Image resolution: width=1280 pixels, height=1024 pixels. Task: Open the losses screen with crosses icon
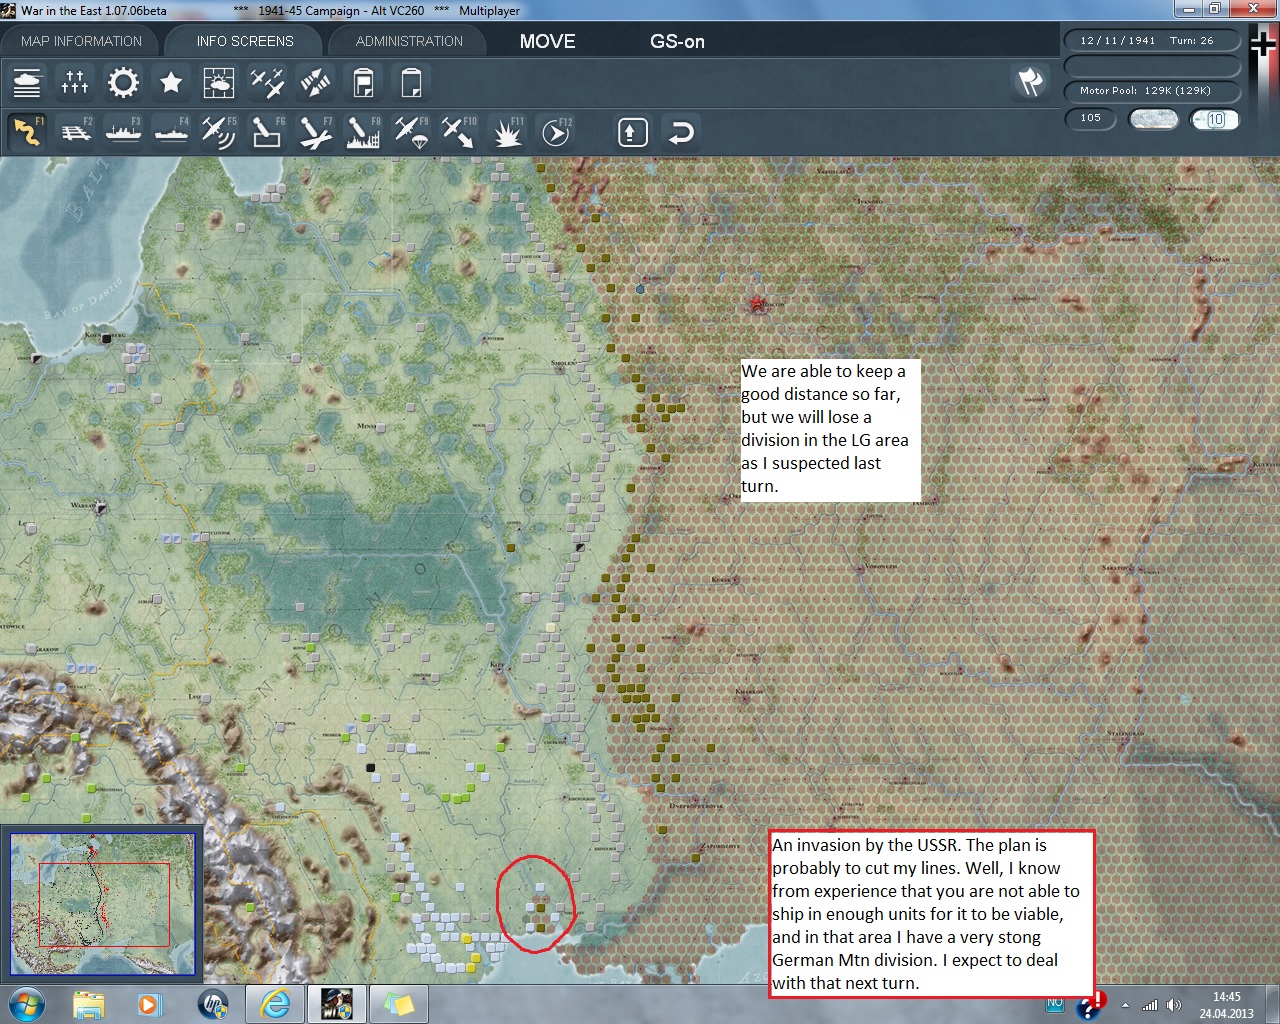point(75,82)
